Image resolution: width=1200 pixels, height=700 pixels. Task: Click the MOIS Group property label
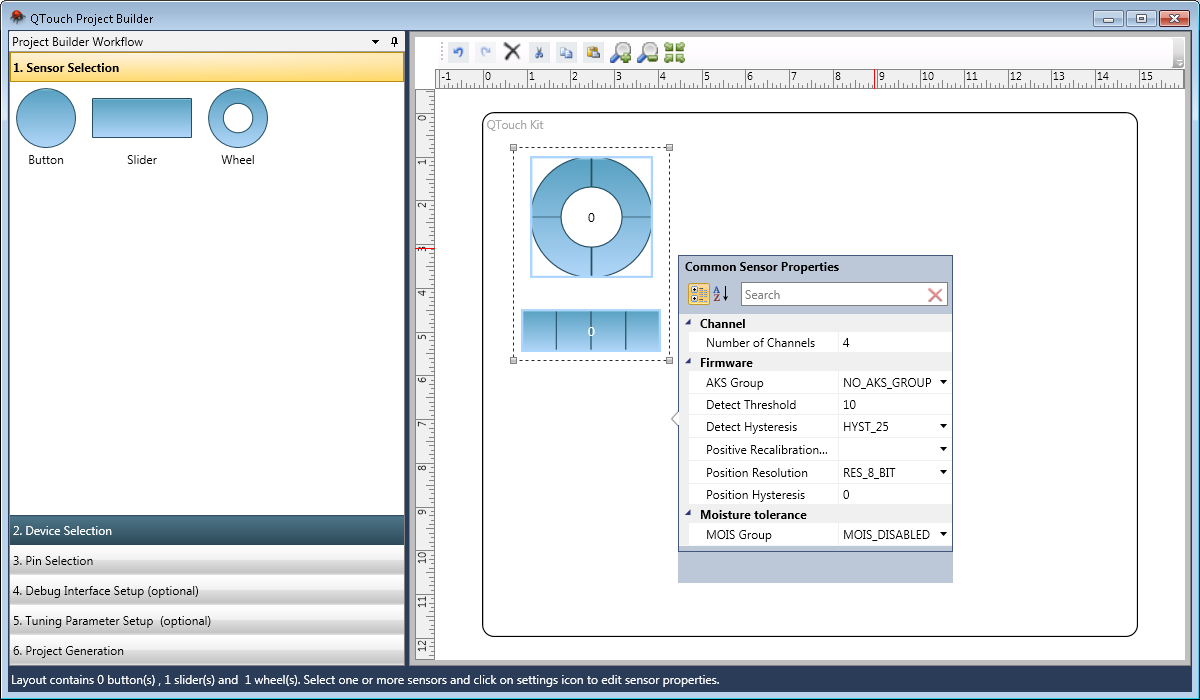[x=738, y=535]
